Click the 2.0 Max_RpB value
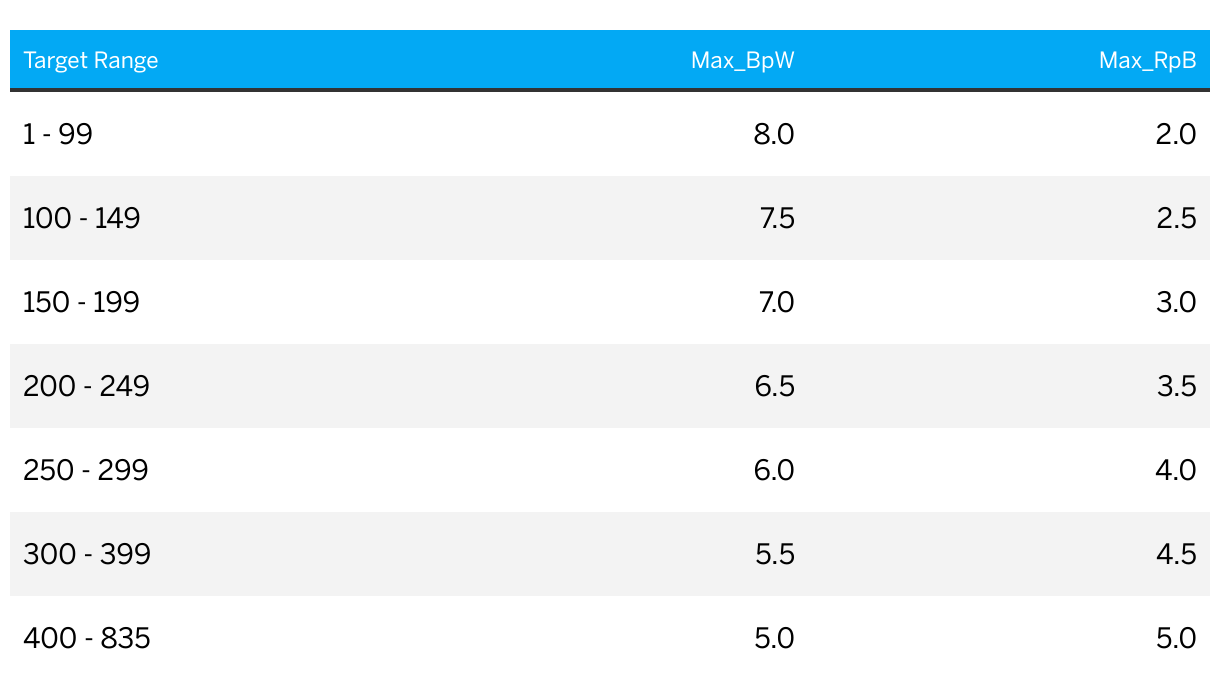1220x690 pixels. [x=1176, y=134]
